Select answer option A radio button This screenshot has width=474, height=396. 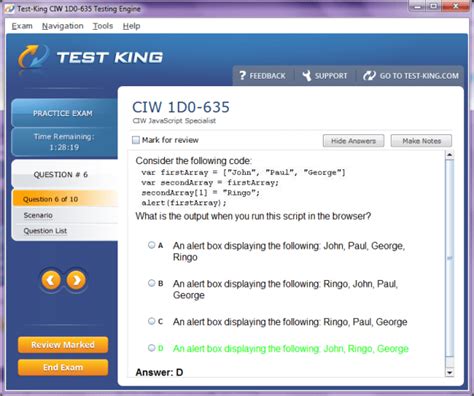pyautogui.click(x=151, y=245)
